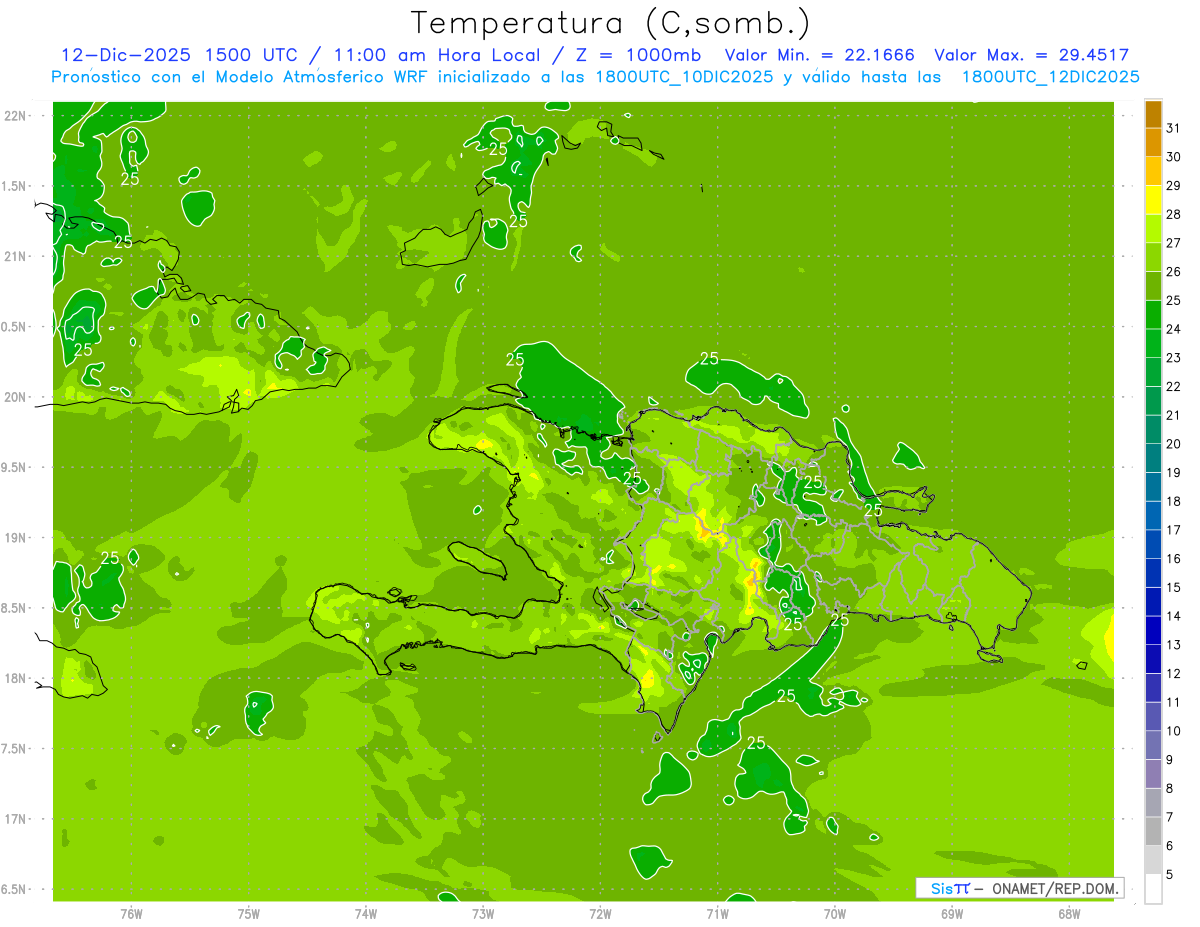Click the "Z = 1000mb" level text

coord(634,55)
